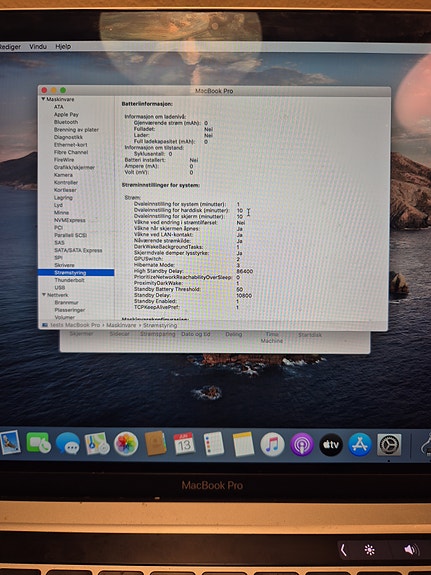Open Contacts book in Dock

coord(155,444)
